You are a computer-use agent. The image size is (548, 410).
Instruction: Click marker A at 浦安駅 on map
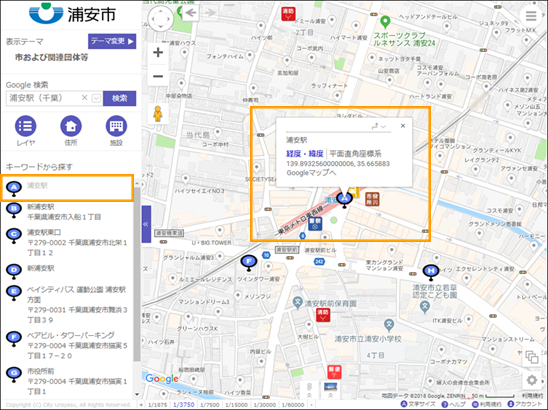[x=345, y=200]
